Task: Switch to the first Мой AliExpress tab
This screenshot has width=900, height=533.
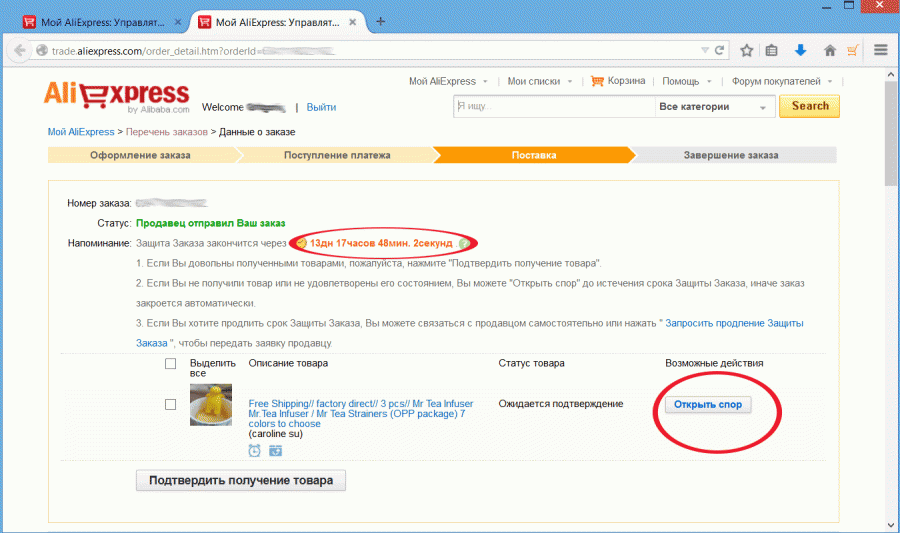Action: coord(102,22)
